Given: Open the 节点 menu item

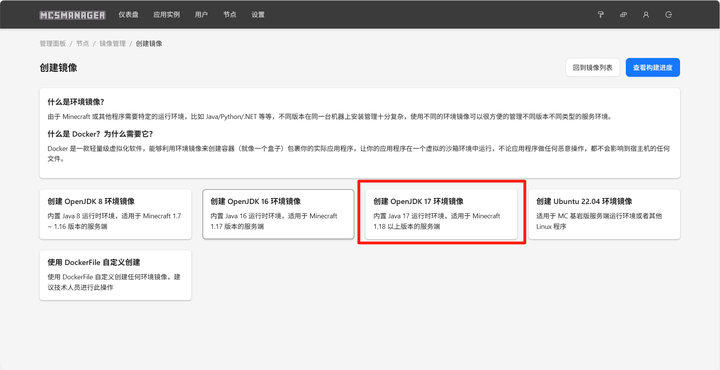Looking at the screenshot, I should [230, 15].
